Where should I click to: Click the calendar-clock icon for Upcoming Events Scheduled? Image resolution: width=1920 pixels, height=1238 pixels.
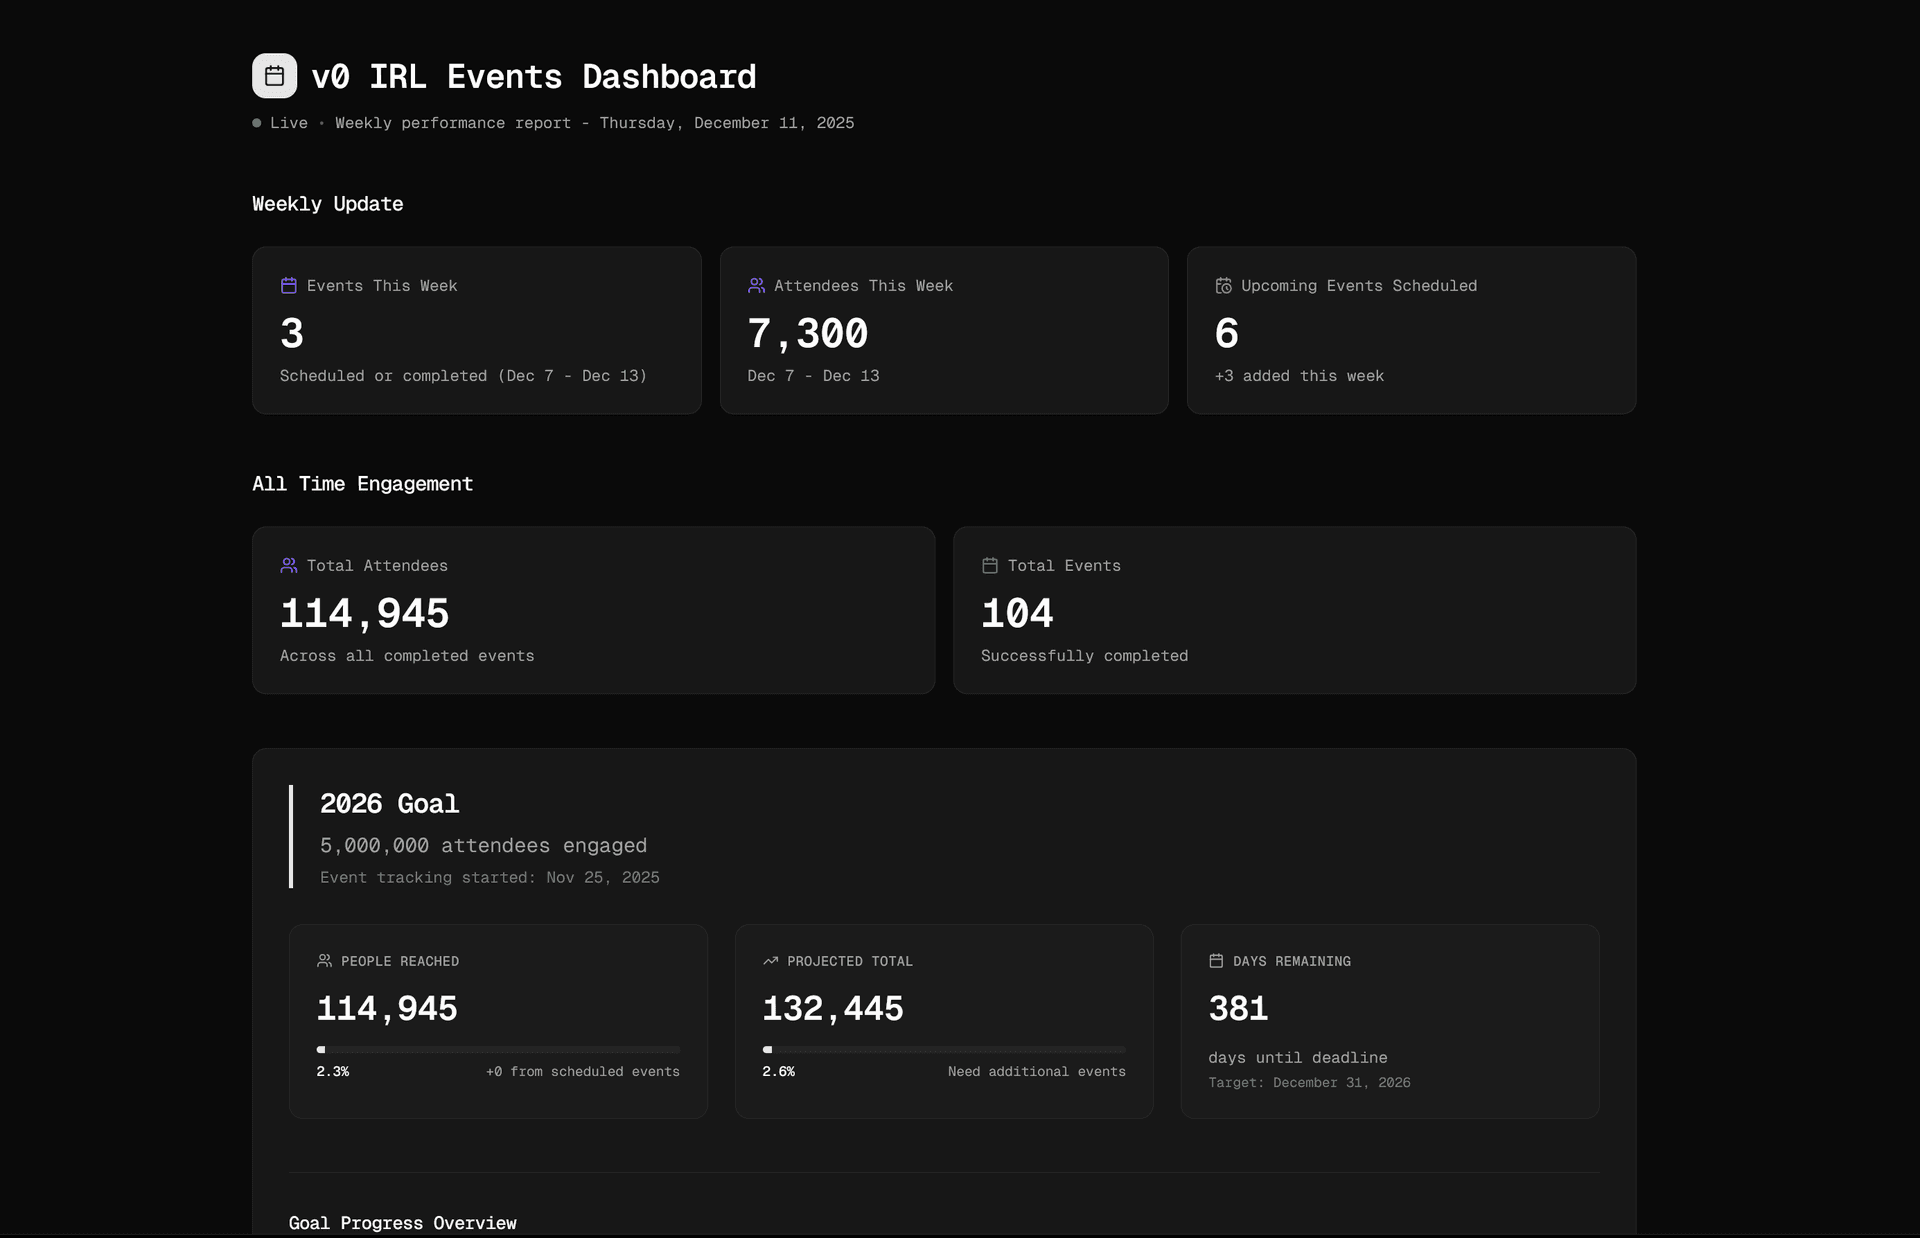pyautogui.click(x=1223, y=286)
